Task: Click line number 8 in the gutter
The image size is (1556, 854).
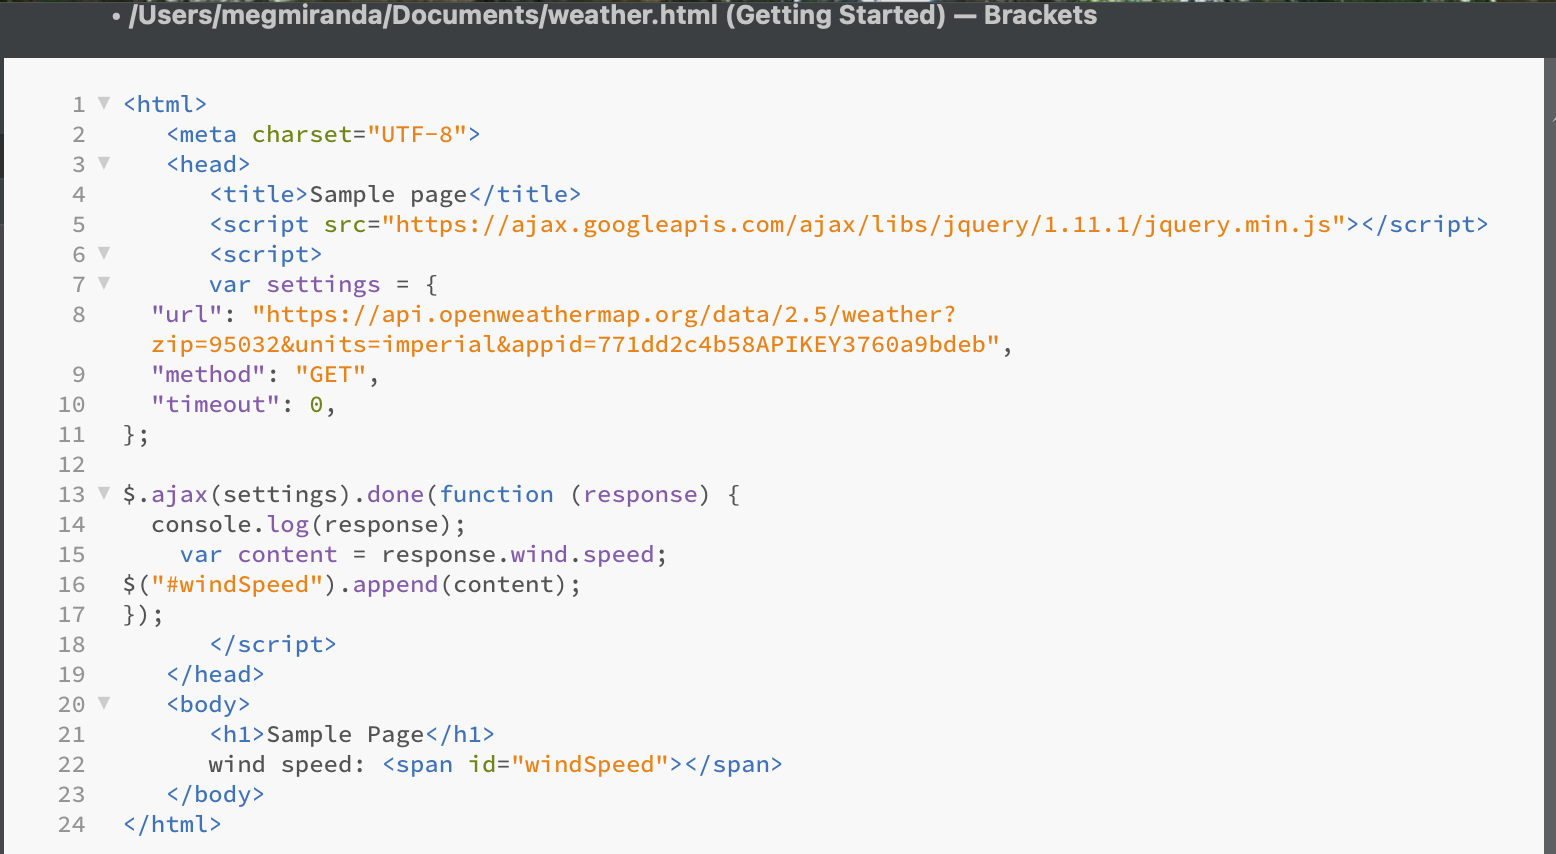Action: 79,315
